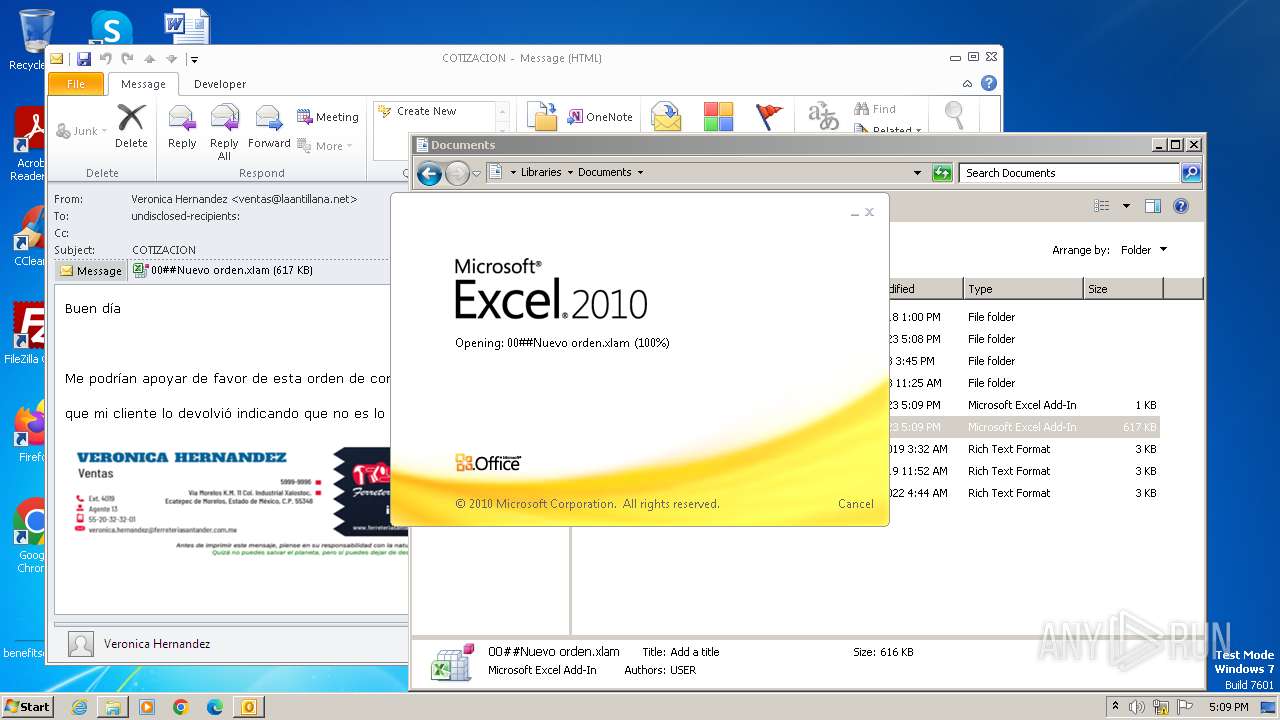Collapse the Outlook ribbon with the caret
The image size is (1280, 720).
tap(967, 84)
